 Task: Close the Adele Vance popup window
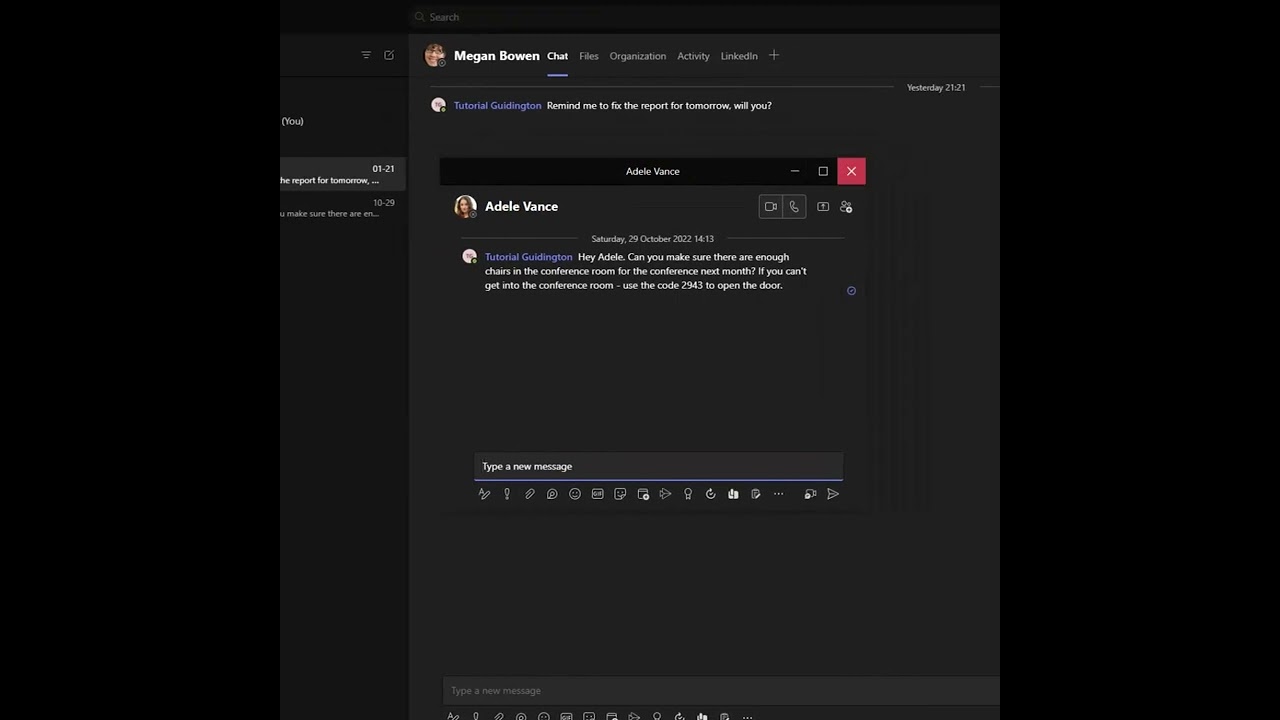coord(851,171)
